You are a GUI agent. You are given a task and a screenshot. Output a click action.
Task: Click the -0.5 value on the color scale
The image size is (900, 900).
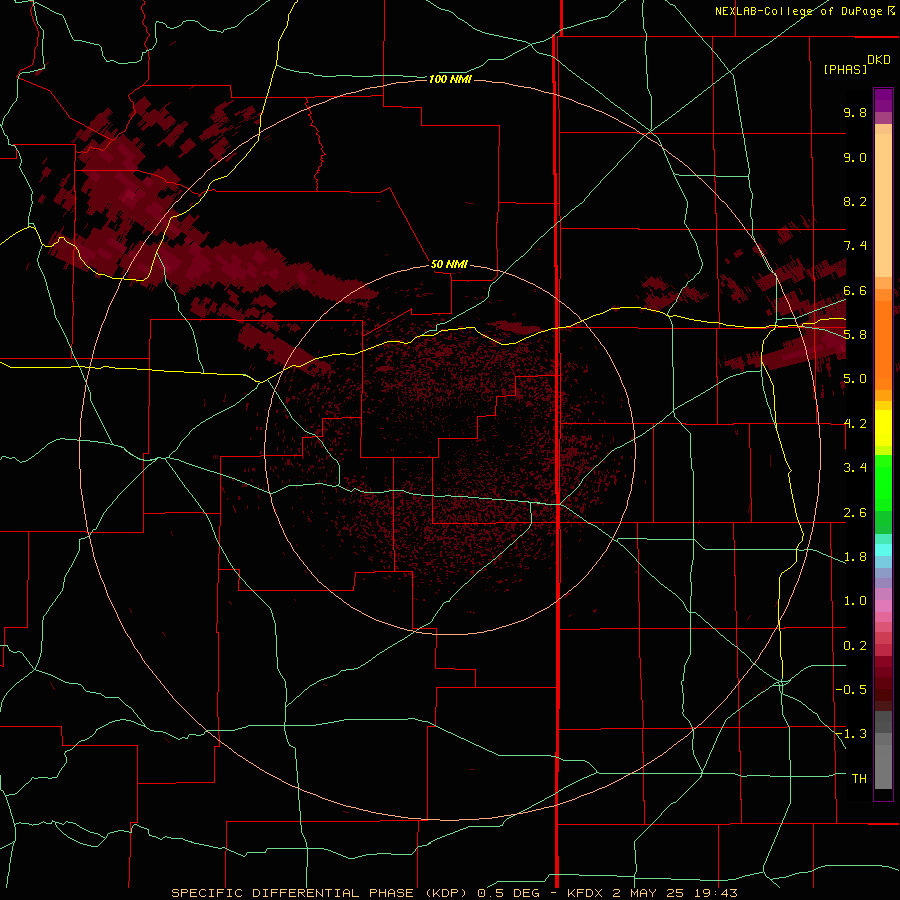click(x=851, y=690)
